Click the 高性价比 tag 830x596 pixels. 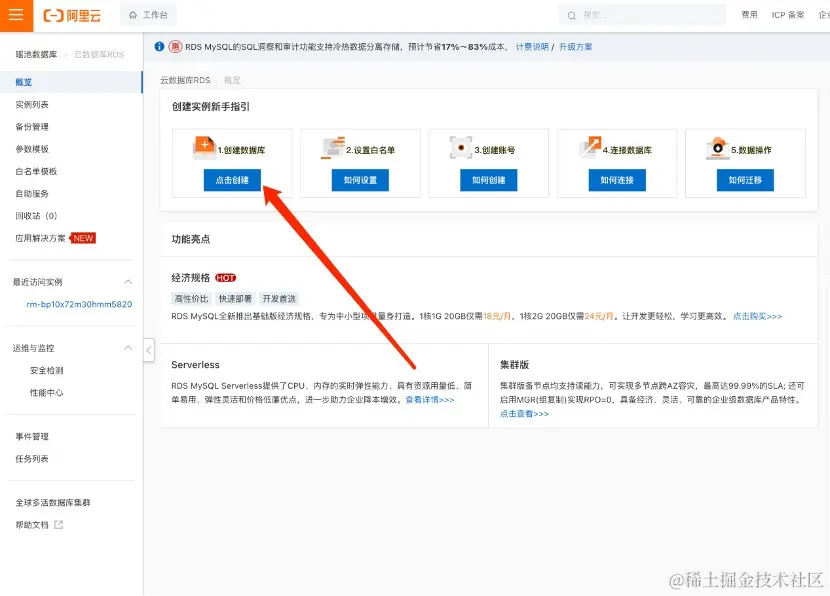click(x=191, y=299)
